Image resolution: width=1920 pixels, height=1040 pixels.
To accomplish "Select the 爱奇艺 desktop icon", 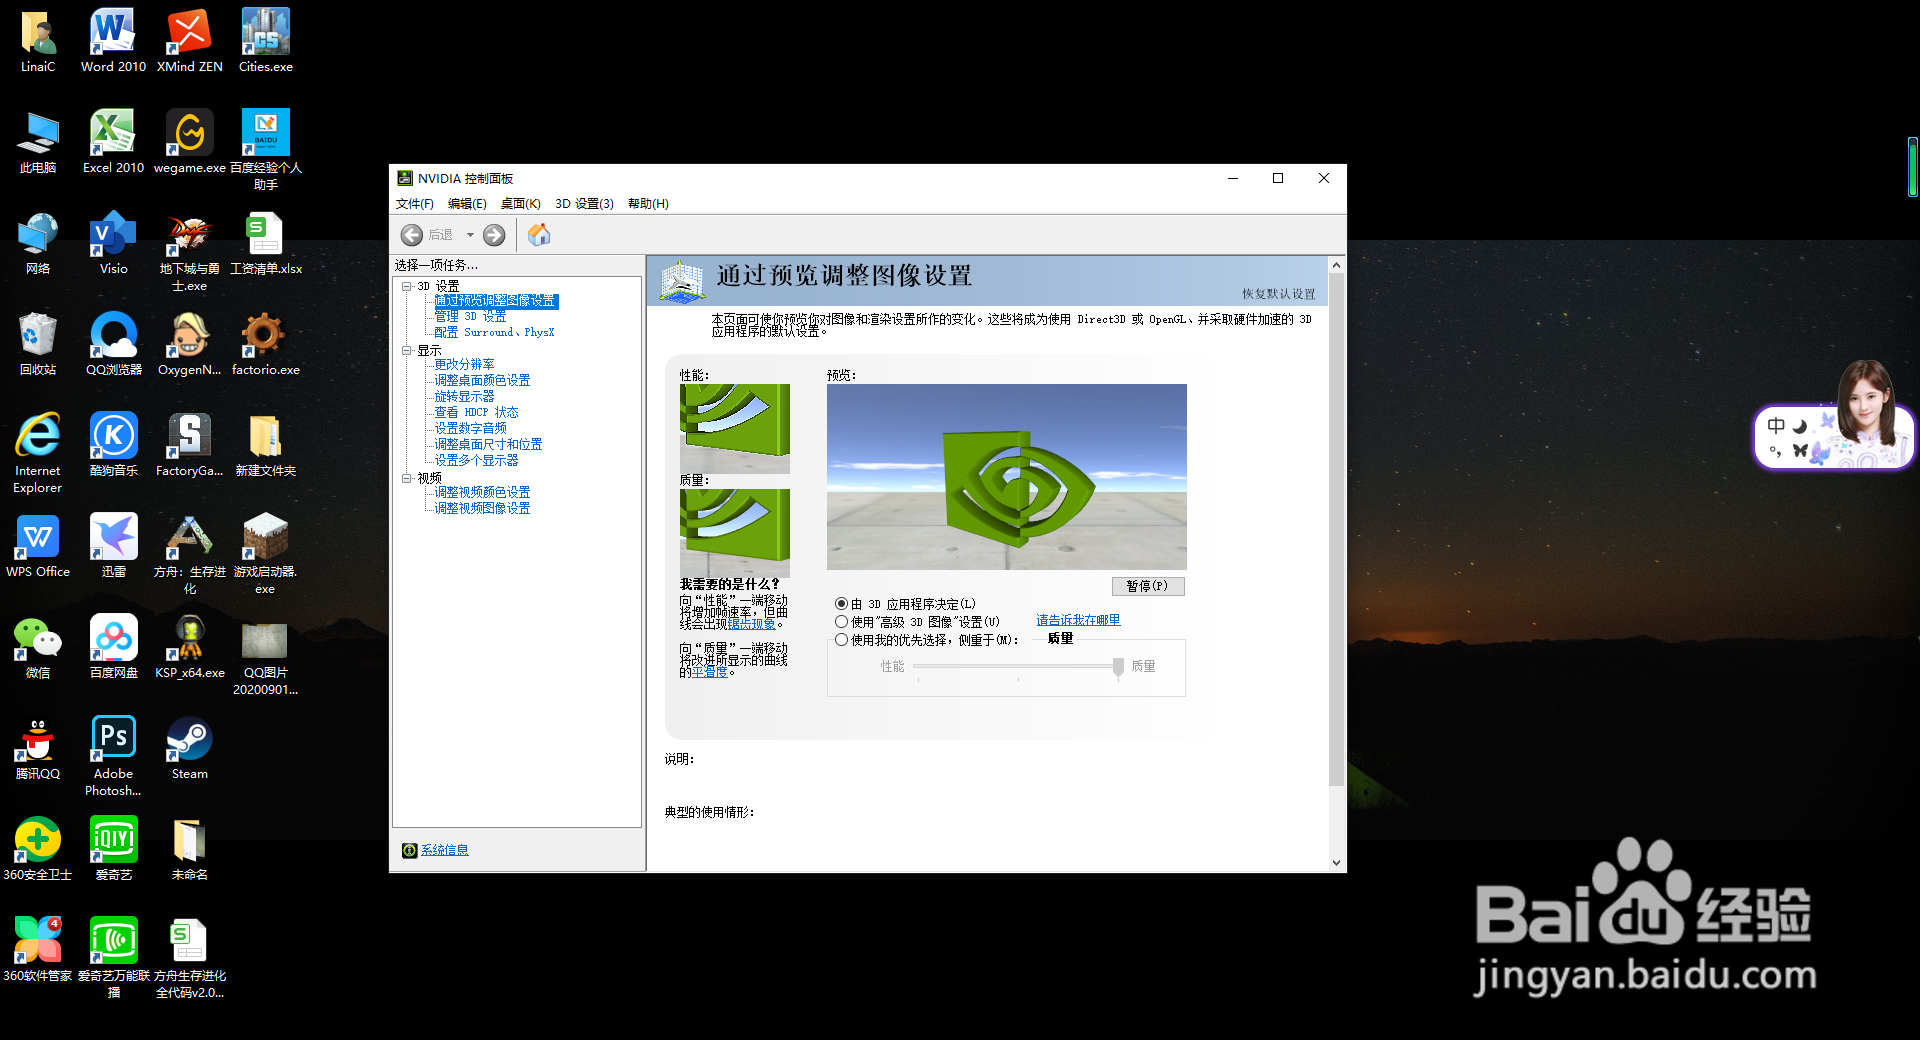I will coord(113,849).
